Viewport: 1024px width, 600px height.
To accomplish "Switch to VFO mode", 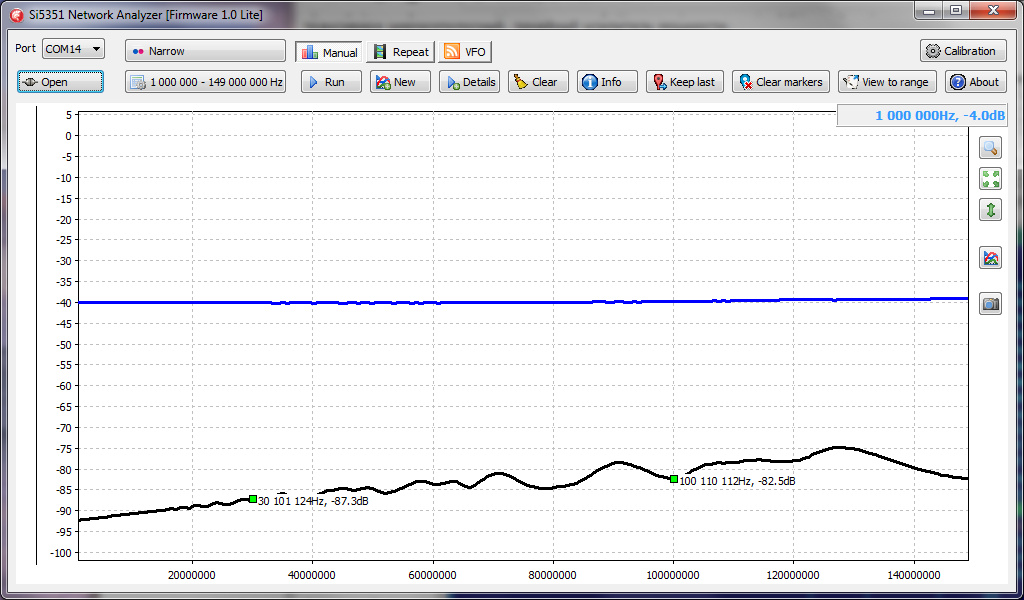I will pyautogui.click(x=465, y=52).
